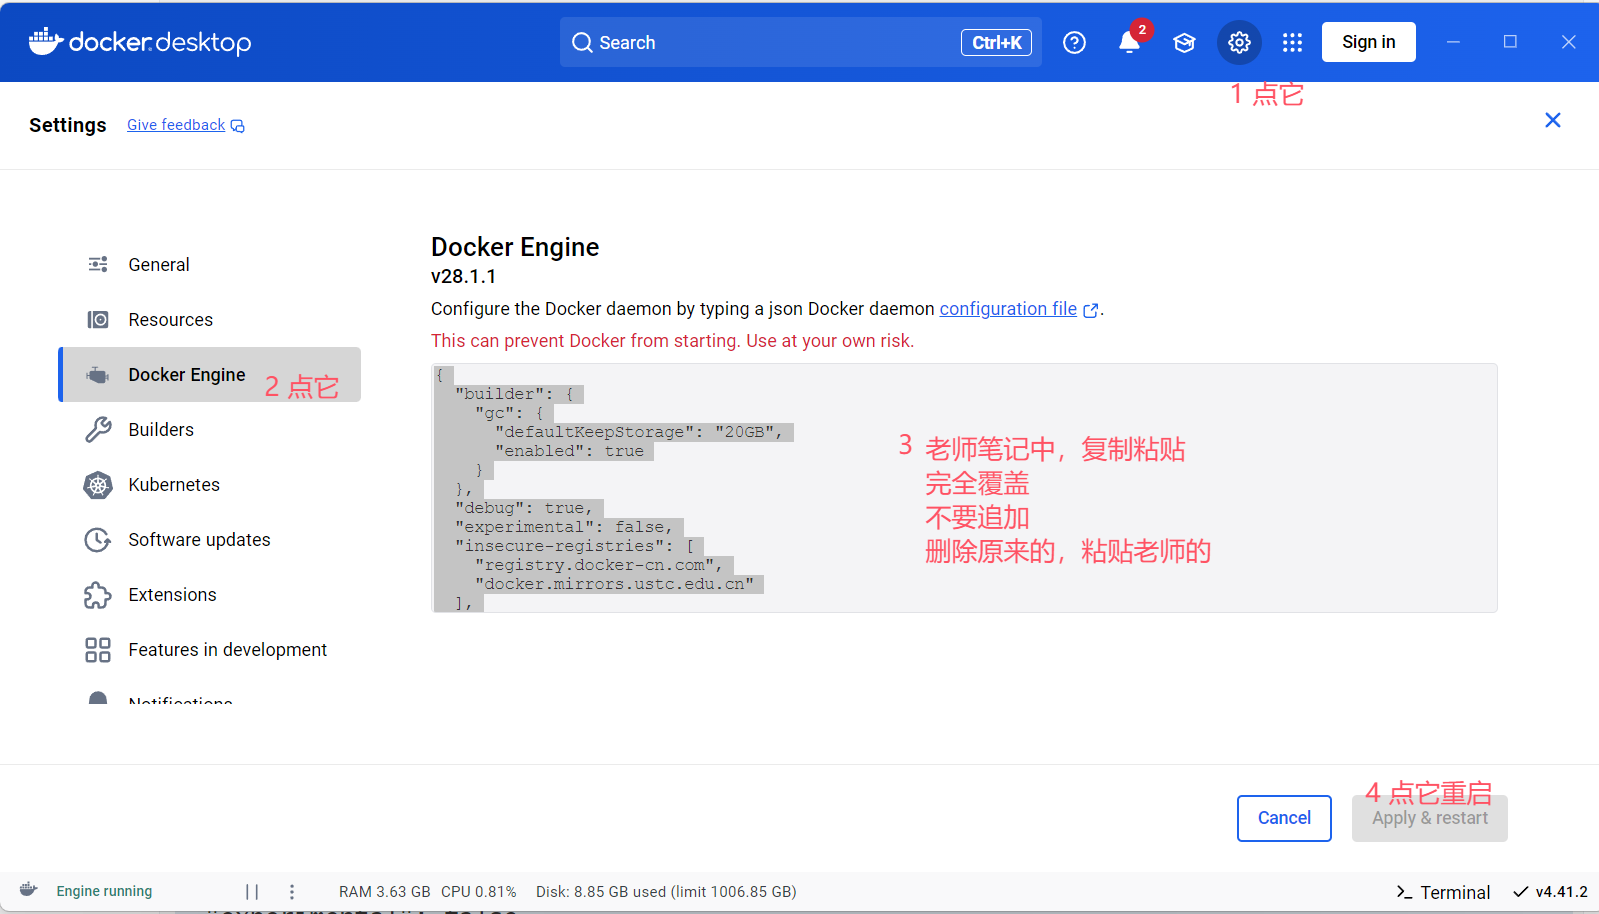Click the Engine running status text

pos(104,891)
